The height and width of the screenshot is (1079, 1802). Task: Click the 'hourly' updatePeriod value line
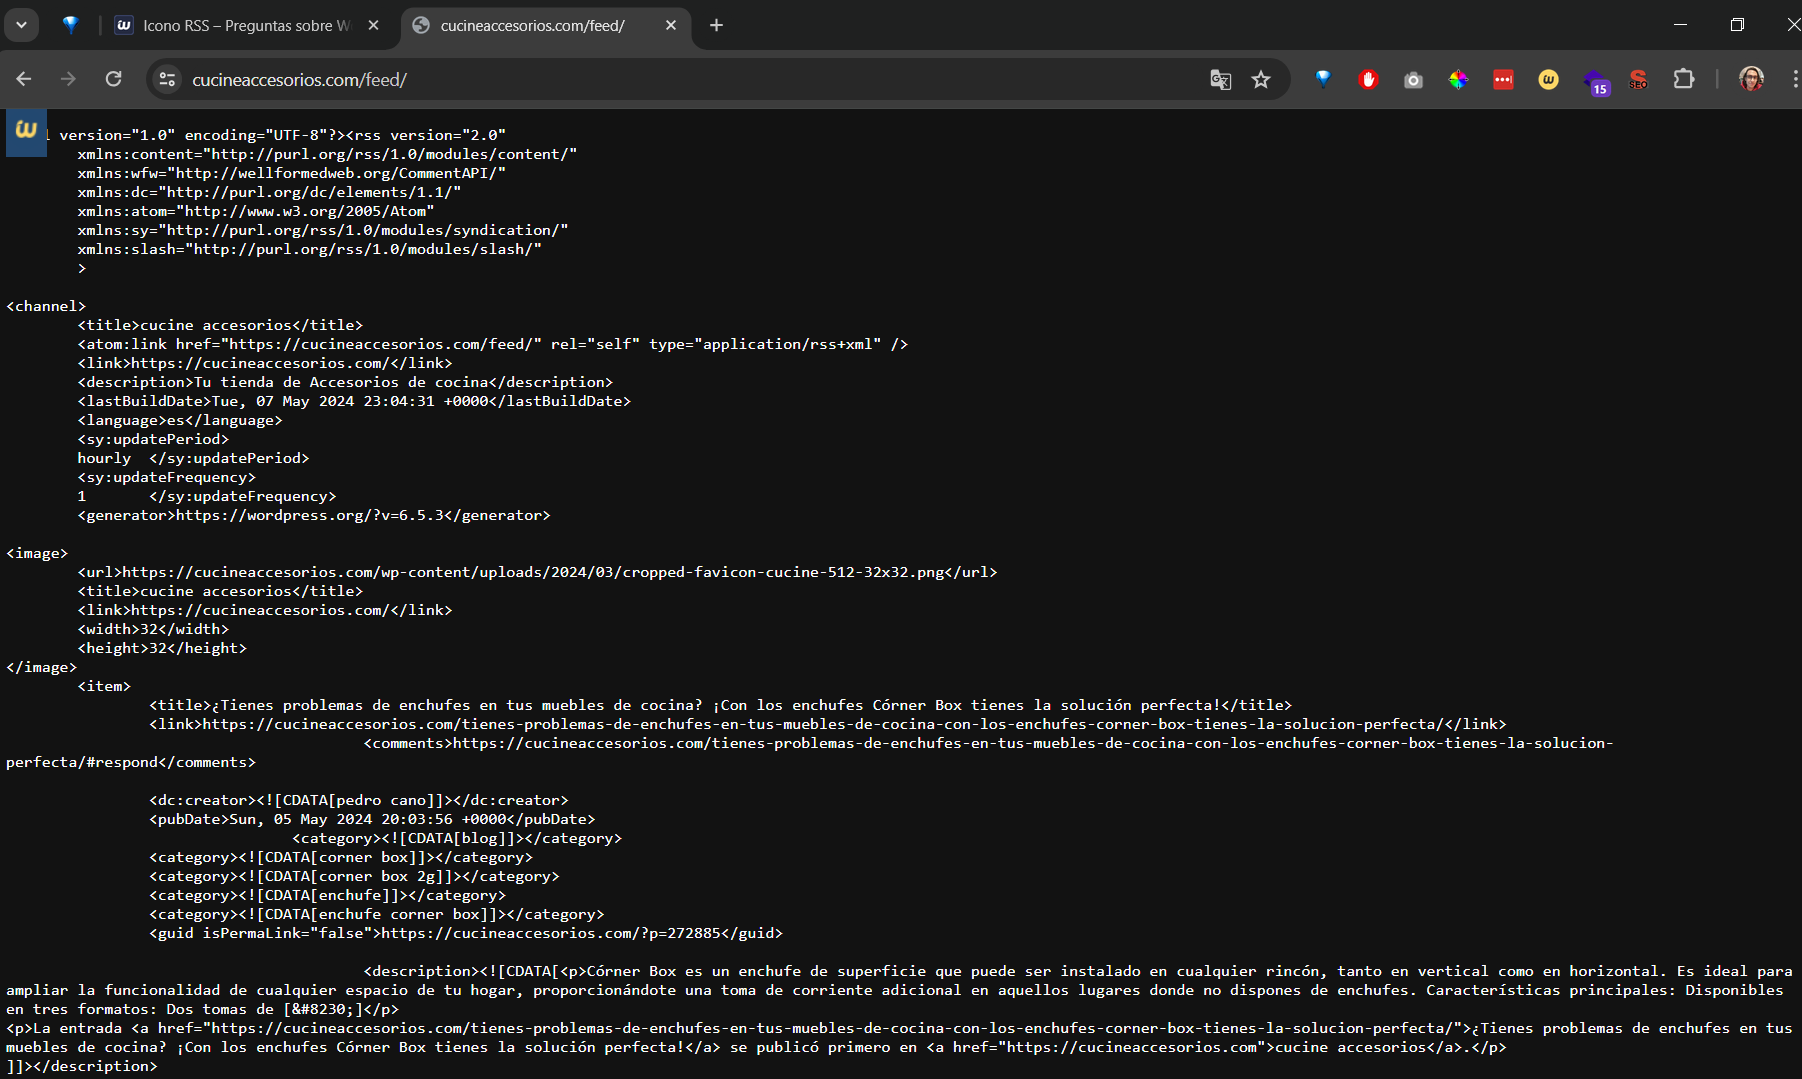[x=193, y=458]
